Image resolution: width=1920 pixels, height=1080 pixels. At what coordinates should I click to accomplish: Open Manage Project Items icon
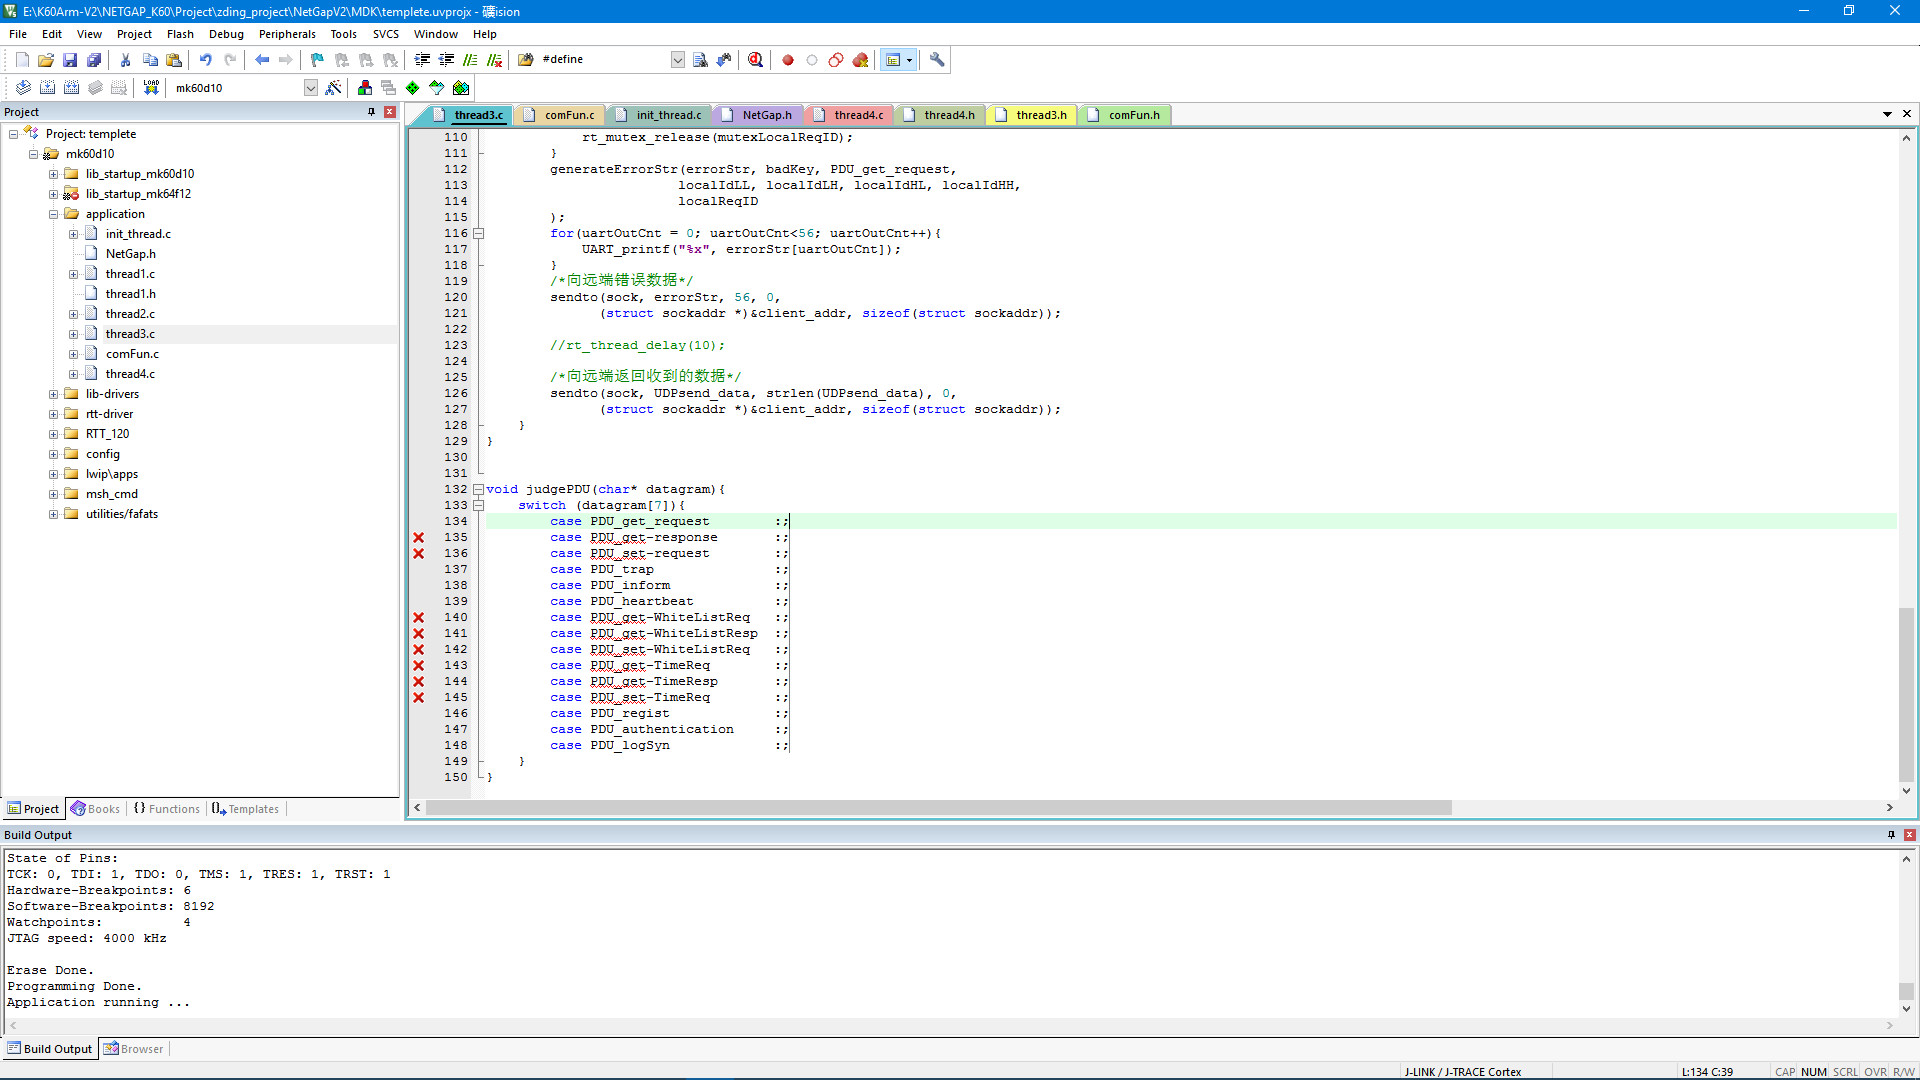365,88
